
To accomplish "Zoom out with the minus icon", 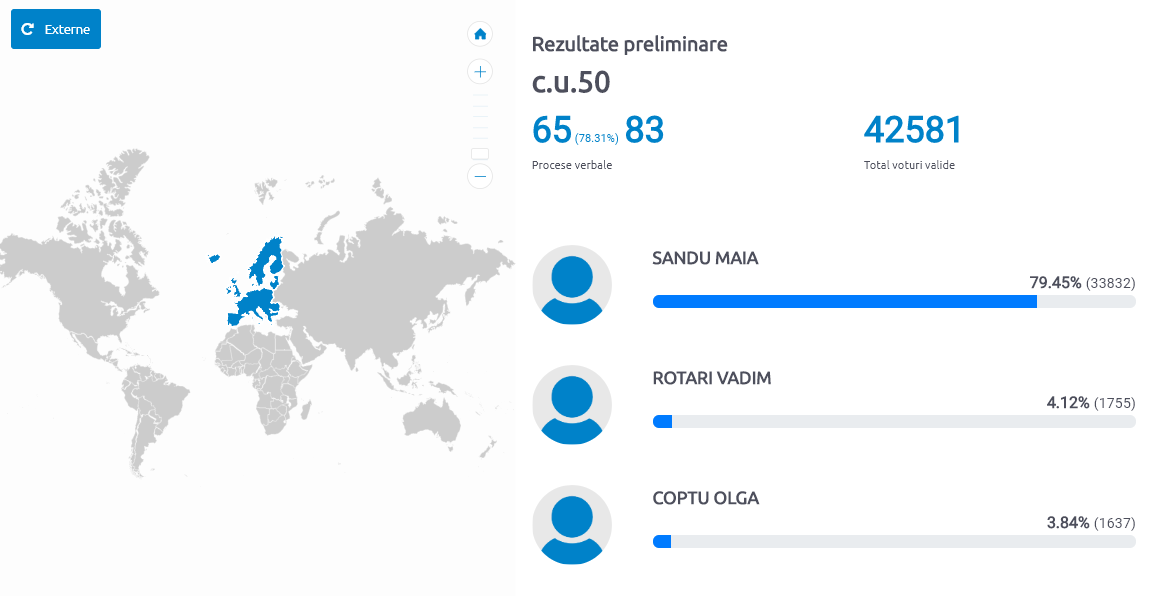I will click(480, 176).
